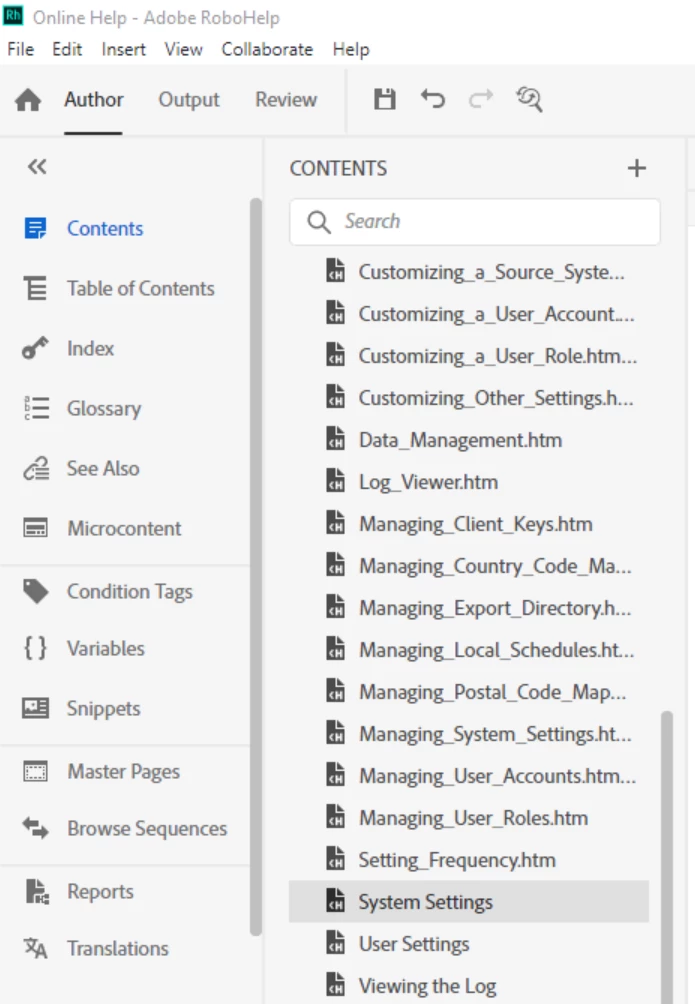Click the Search field in Contents panel
Screen dimensions: 695x1004
click(475, 222)
